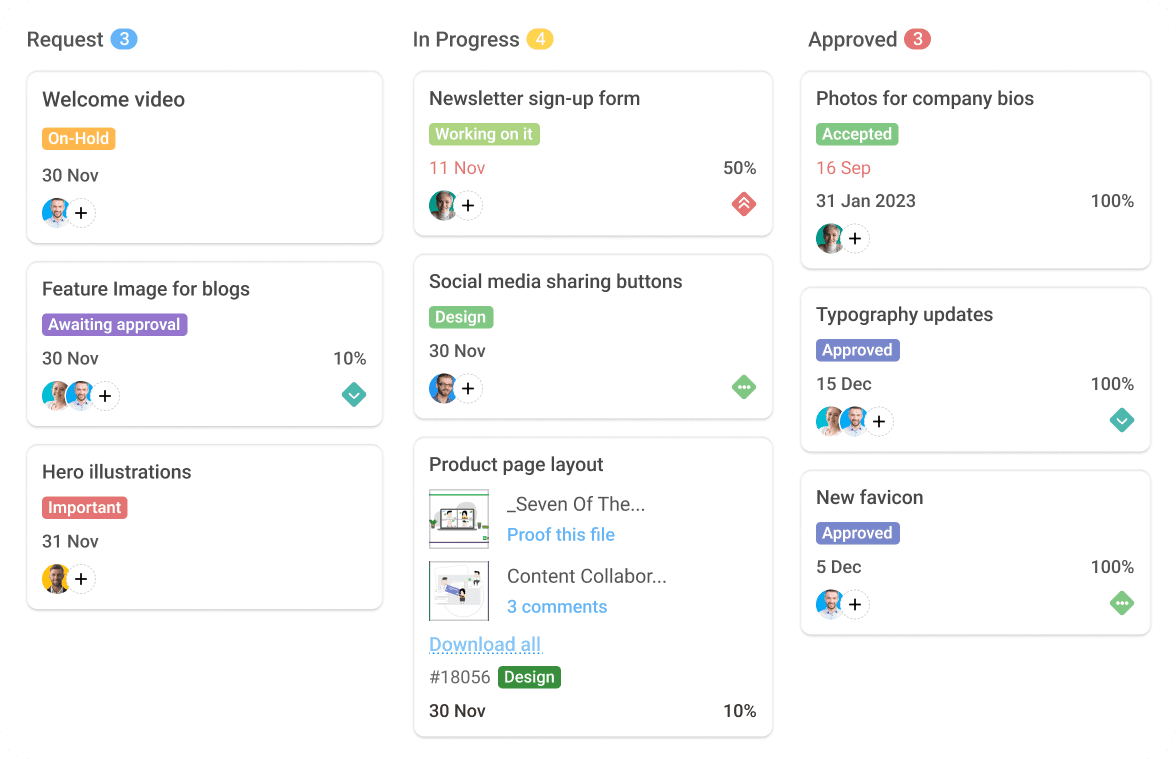Click the count badge on the Request column
Viewport: 1176px width, 759px height.
pyautogui.click(x=123, y=39)
